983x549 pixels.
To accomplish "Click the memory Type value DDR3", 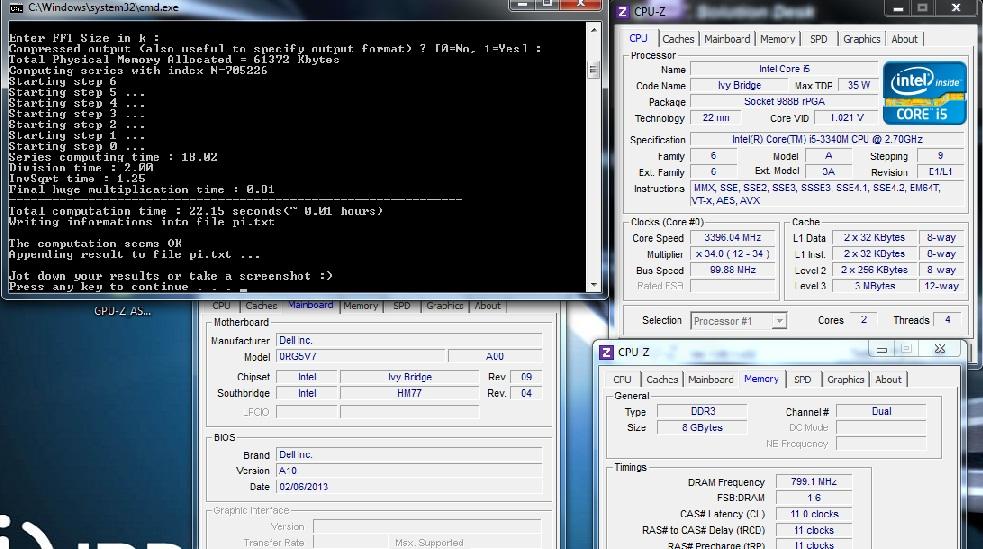I will (702, 412).
